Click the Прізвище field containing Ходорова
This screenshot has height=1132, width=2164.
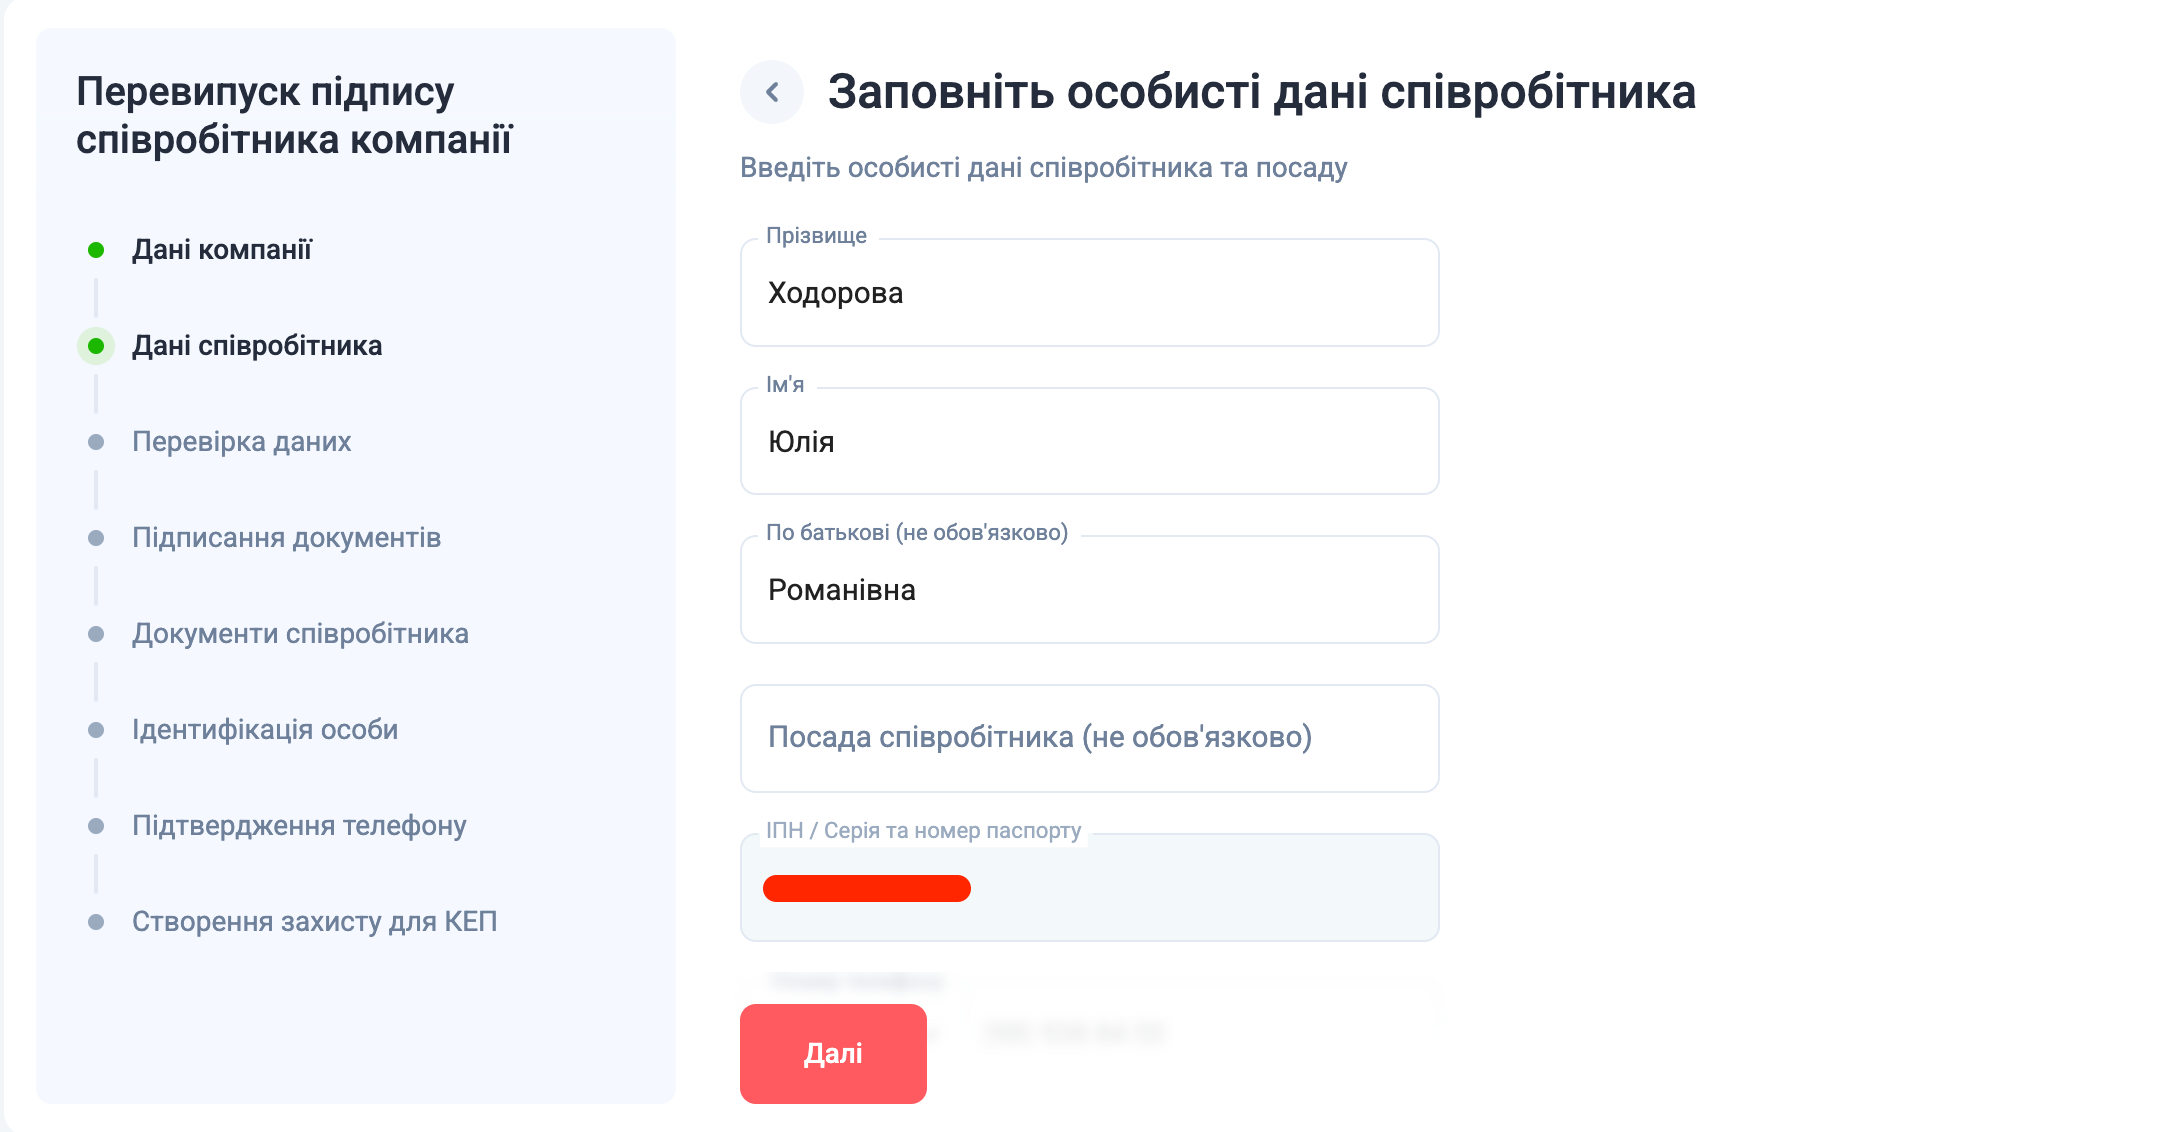point(1090,293)
